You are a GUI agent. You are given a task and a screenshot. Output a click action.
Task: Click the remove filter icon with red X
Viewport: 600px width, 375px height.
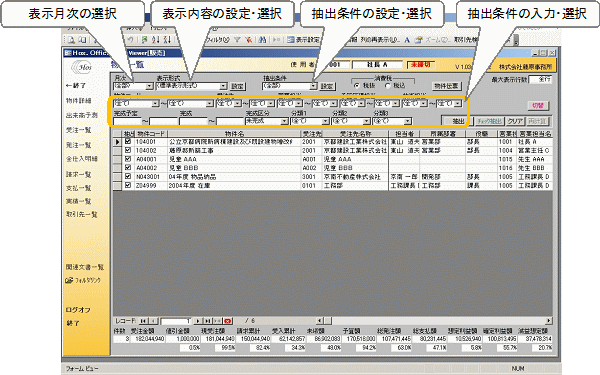(x=248, y=39)
